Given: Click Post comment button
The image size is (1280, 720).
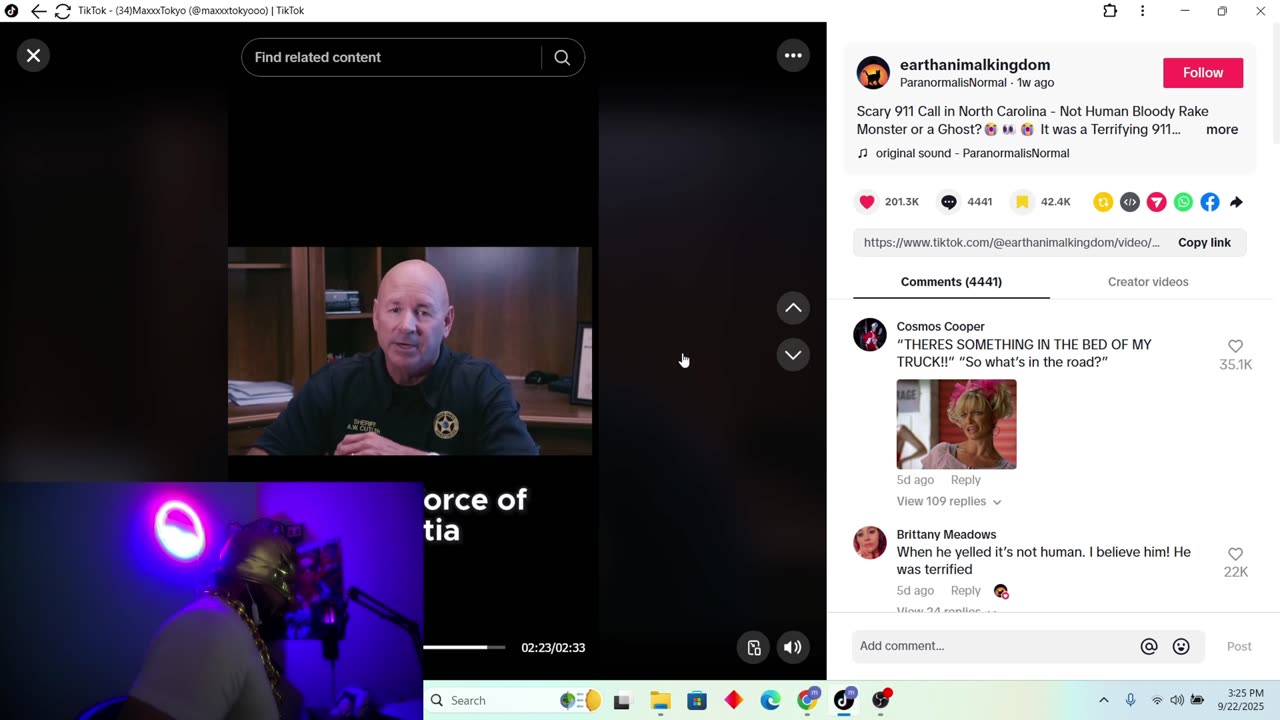Looking at the screenshot, I should [1239, 647].
